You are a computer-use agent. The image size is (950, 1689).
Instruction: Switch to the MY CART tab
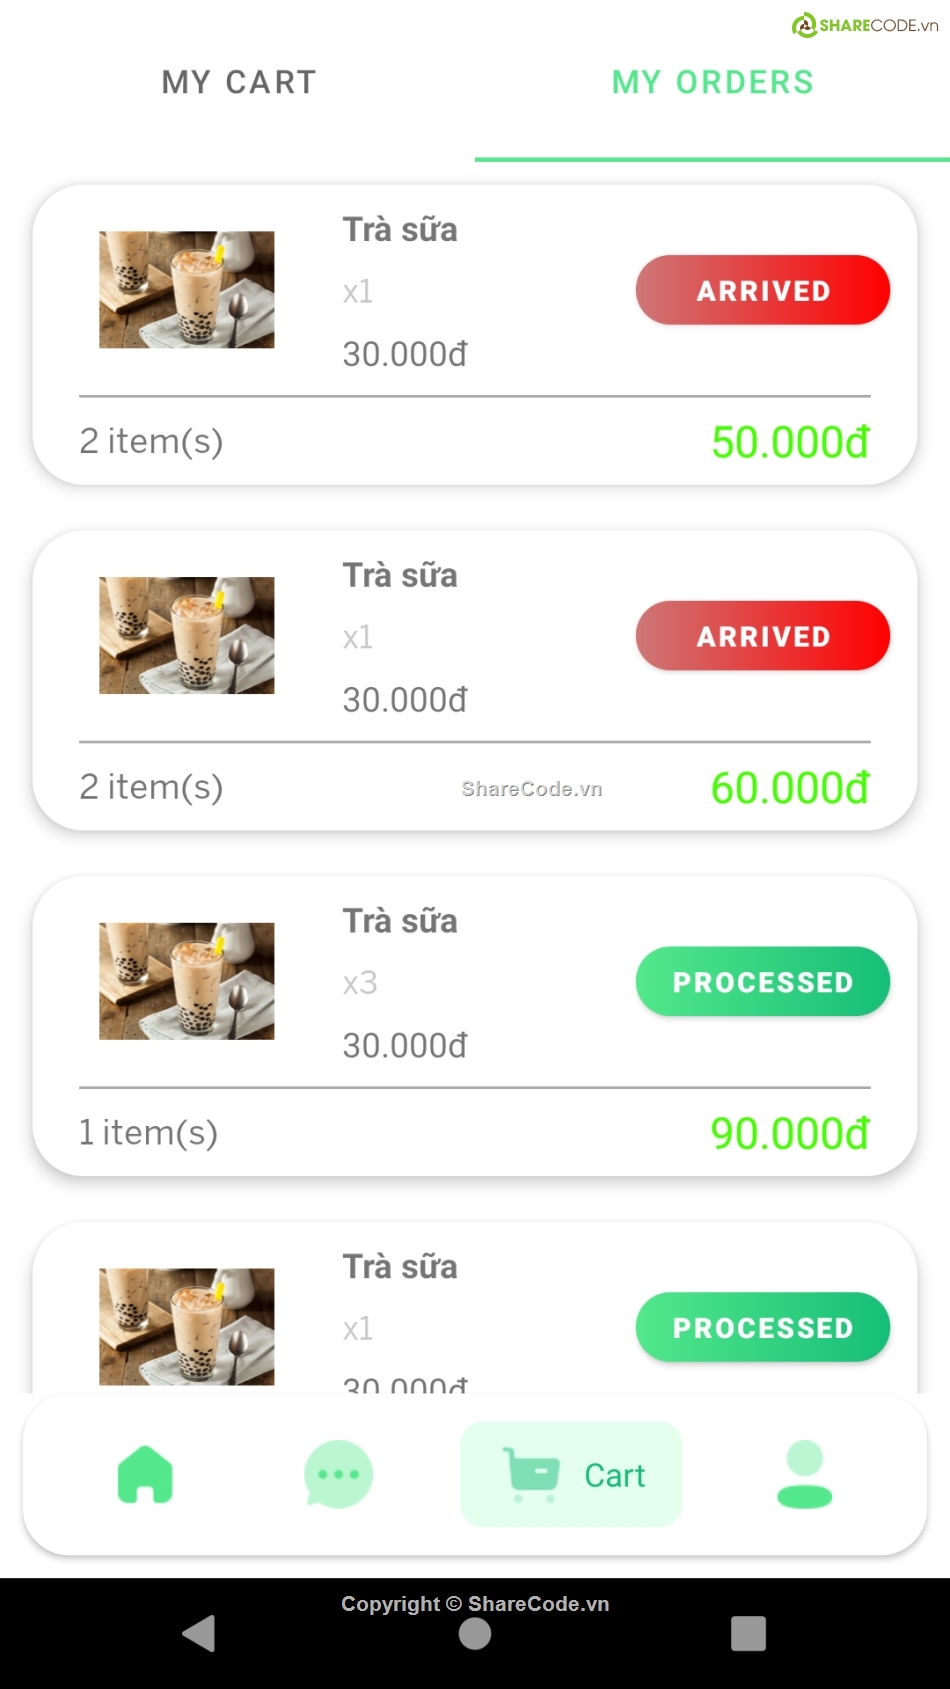[239, 82]
